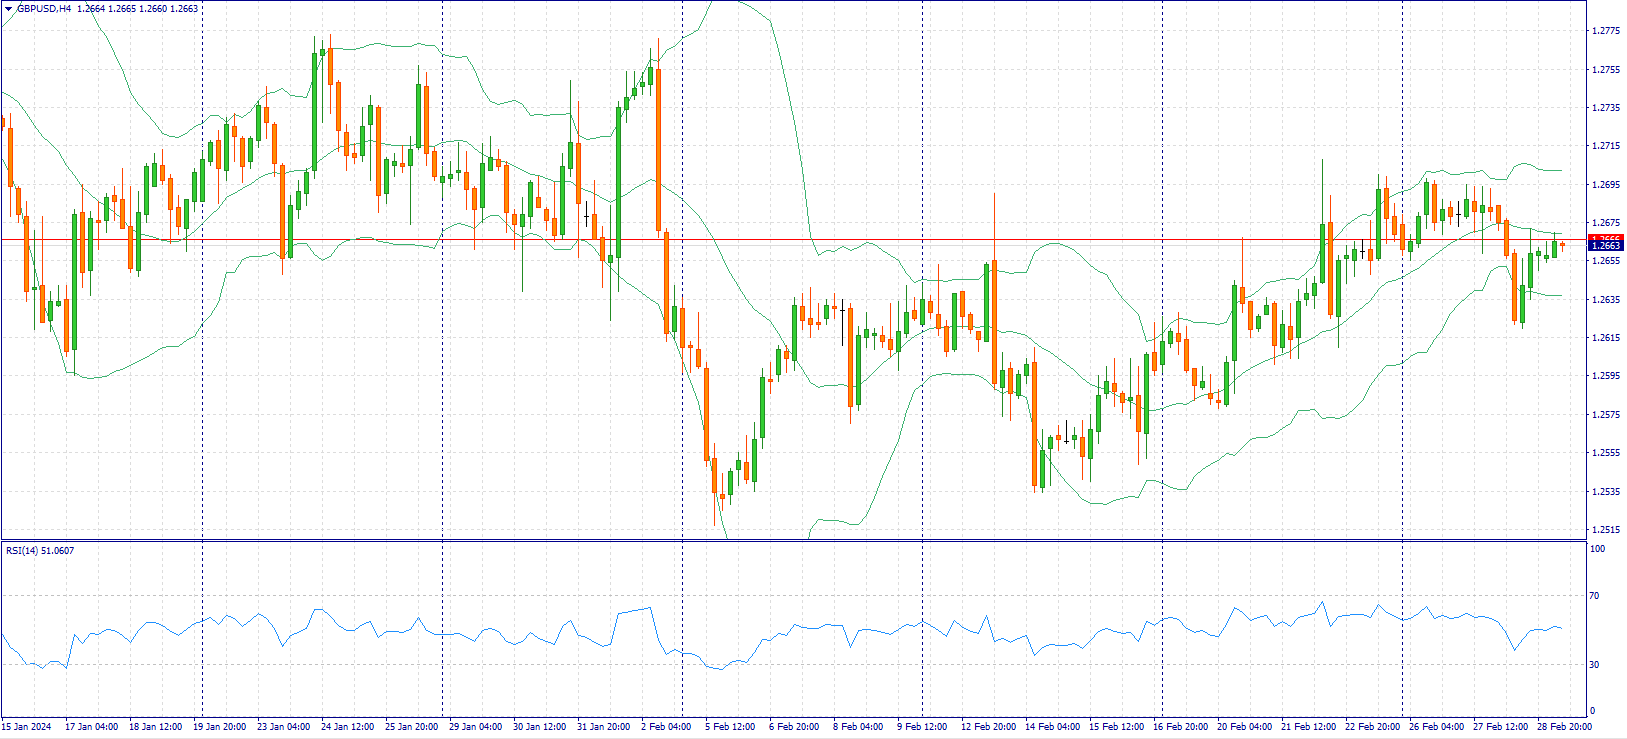The image size is (1627, 739).
Task: Click the 1.2535 level on the price scale
Action: 1605,492
